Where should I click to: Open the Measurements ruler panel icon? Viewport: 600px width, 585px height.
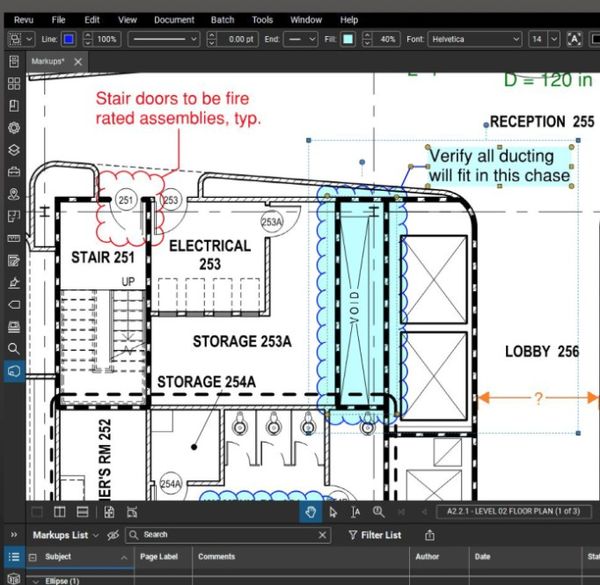point(14,238)
